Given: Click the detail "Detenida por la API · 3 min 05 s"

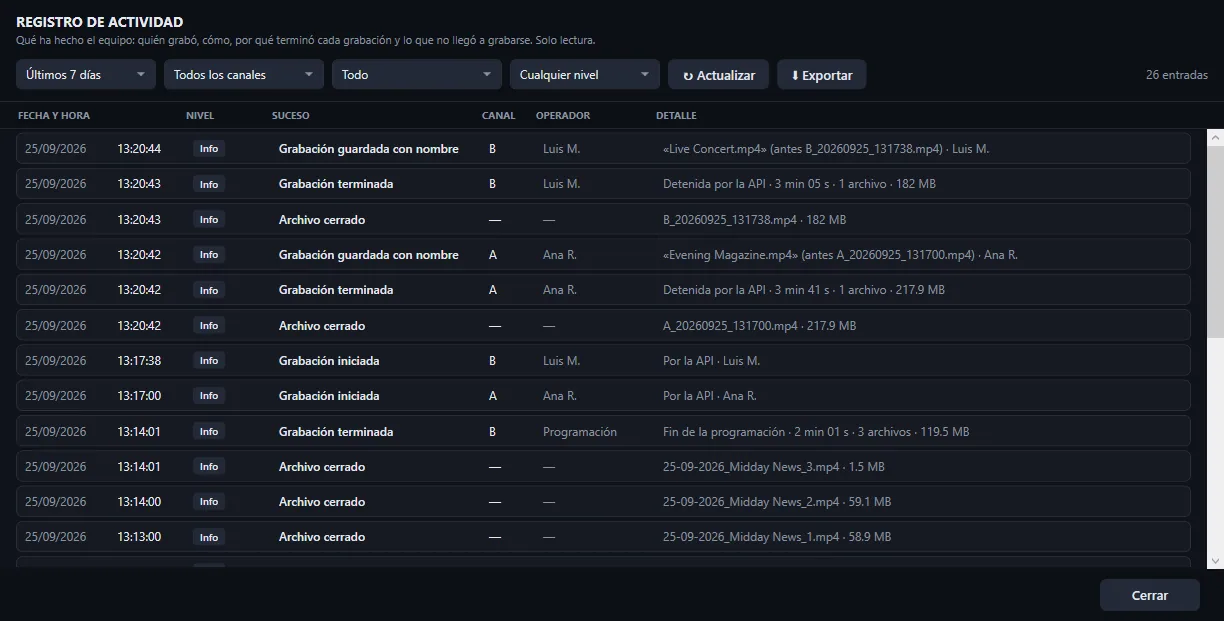Looking at the screenshot, I should point(799,184).
